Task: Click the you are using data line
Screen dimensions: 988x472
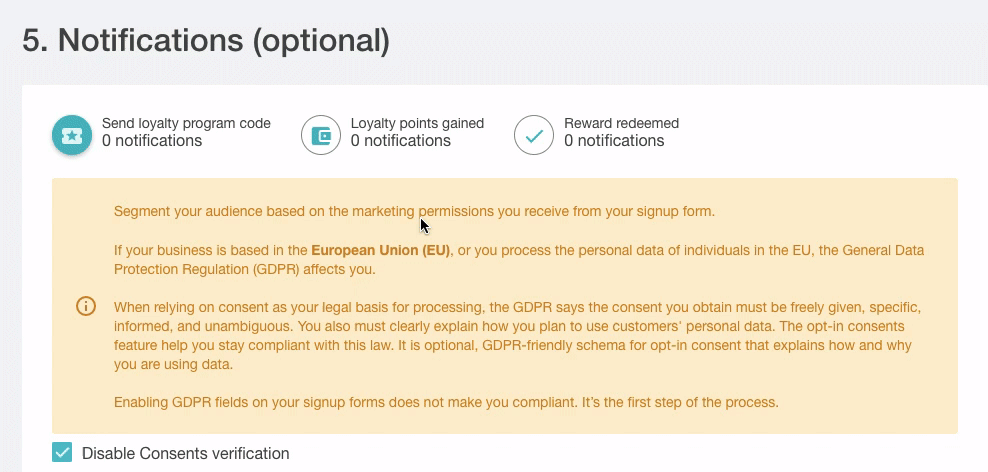Action: coord(173,365)
